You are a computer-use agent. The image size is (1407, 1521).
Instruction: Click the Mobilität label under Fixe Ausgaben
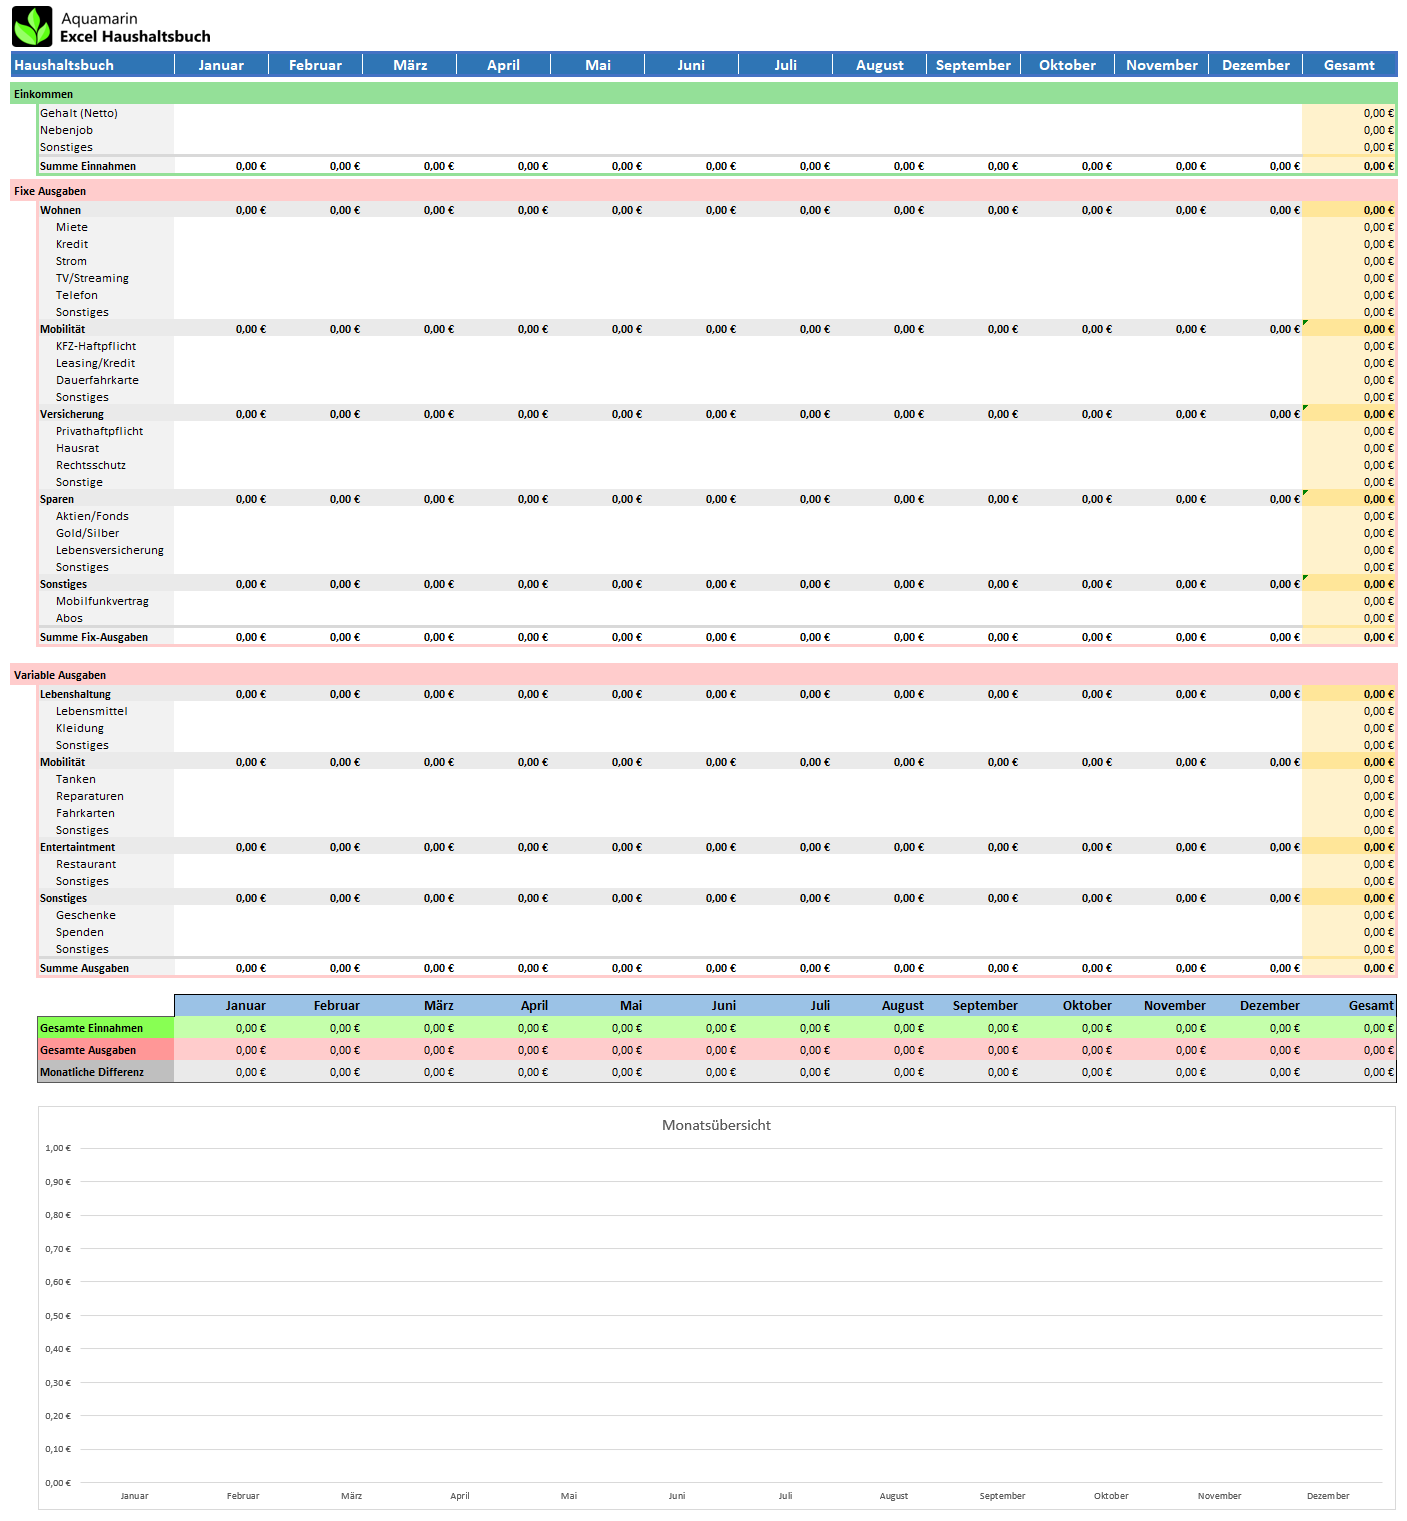[62, 329]
